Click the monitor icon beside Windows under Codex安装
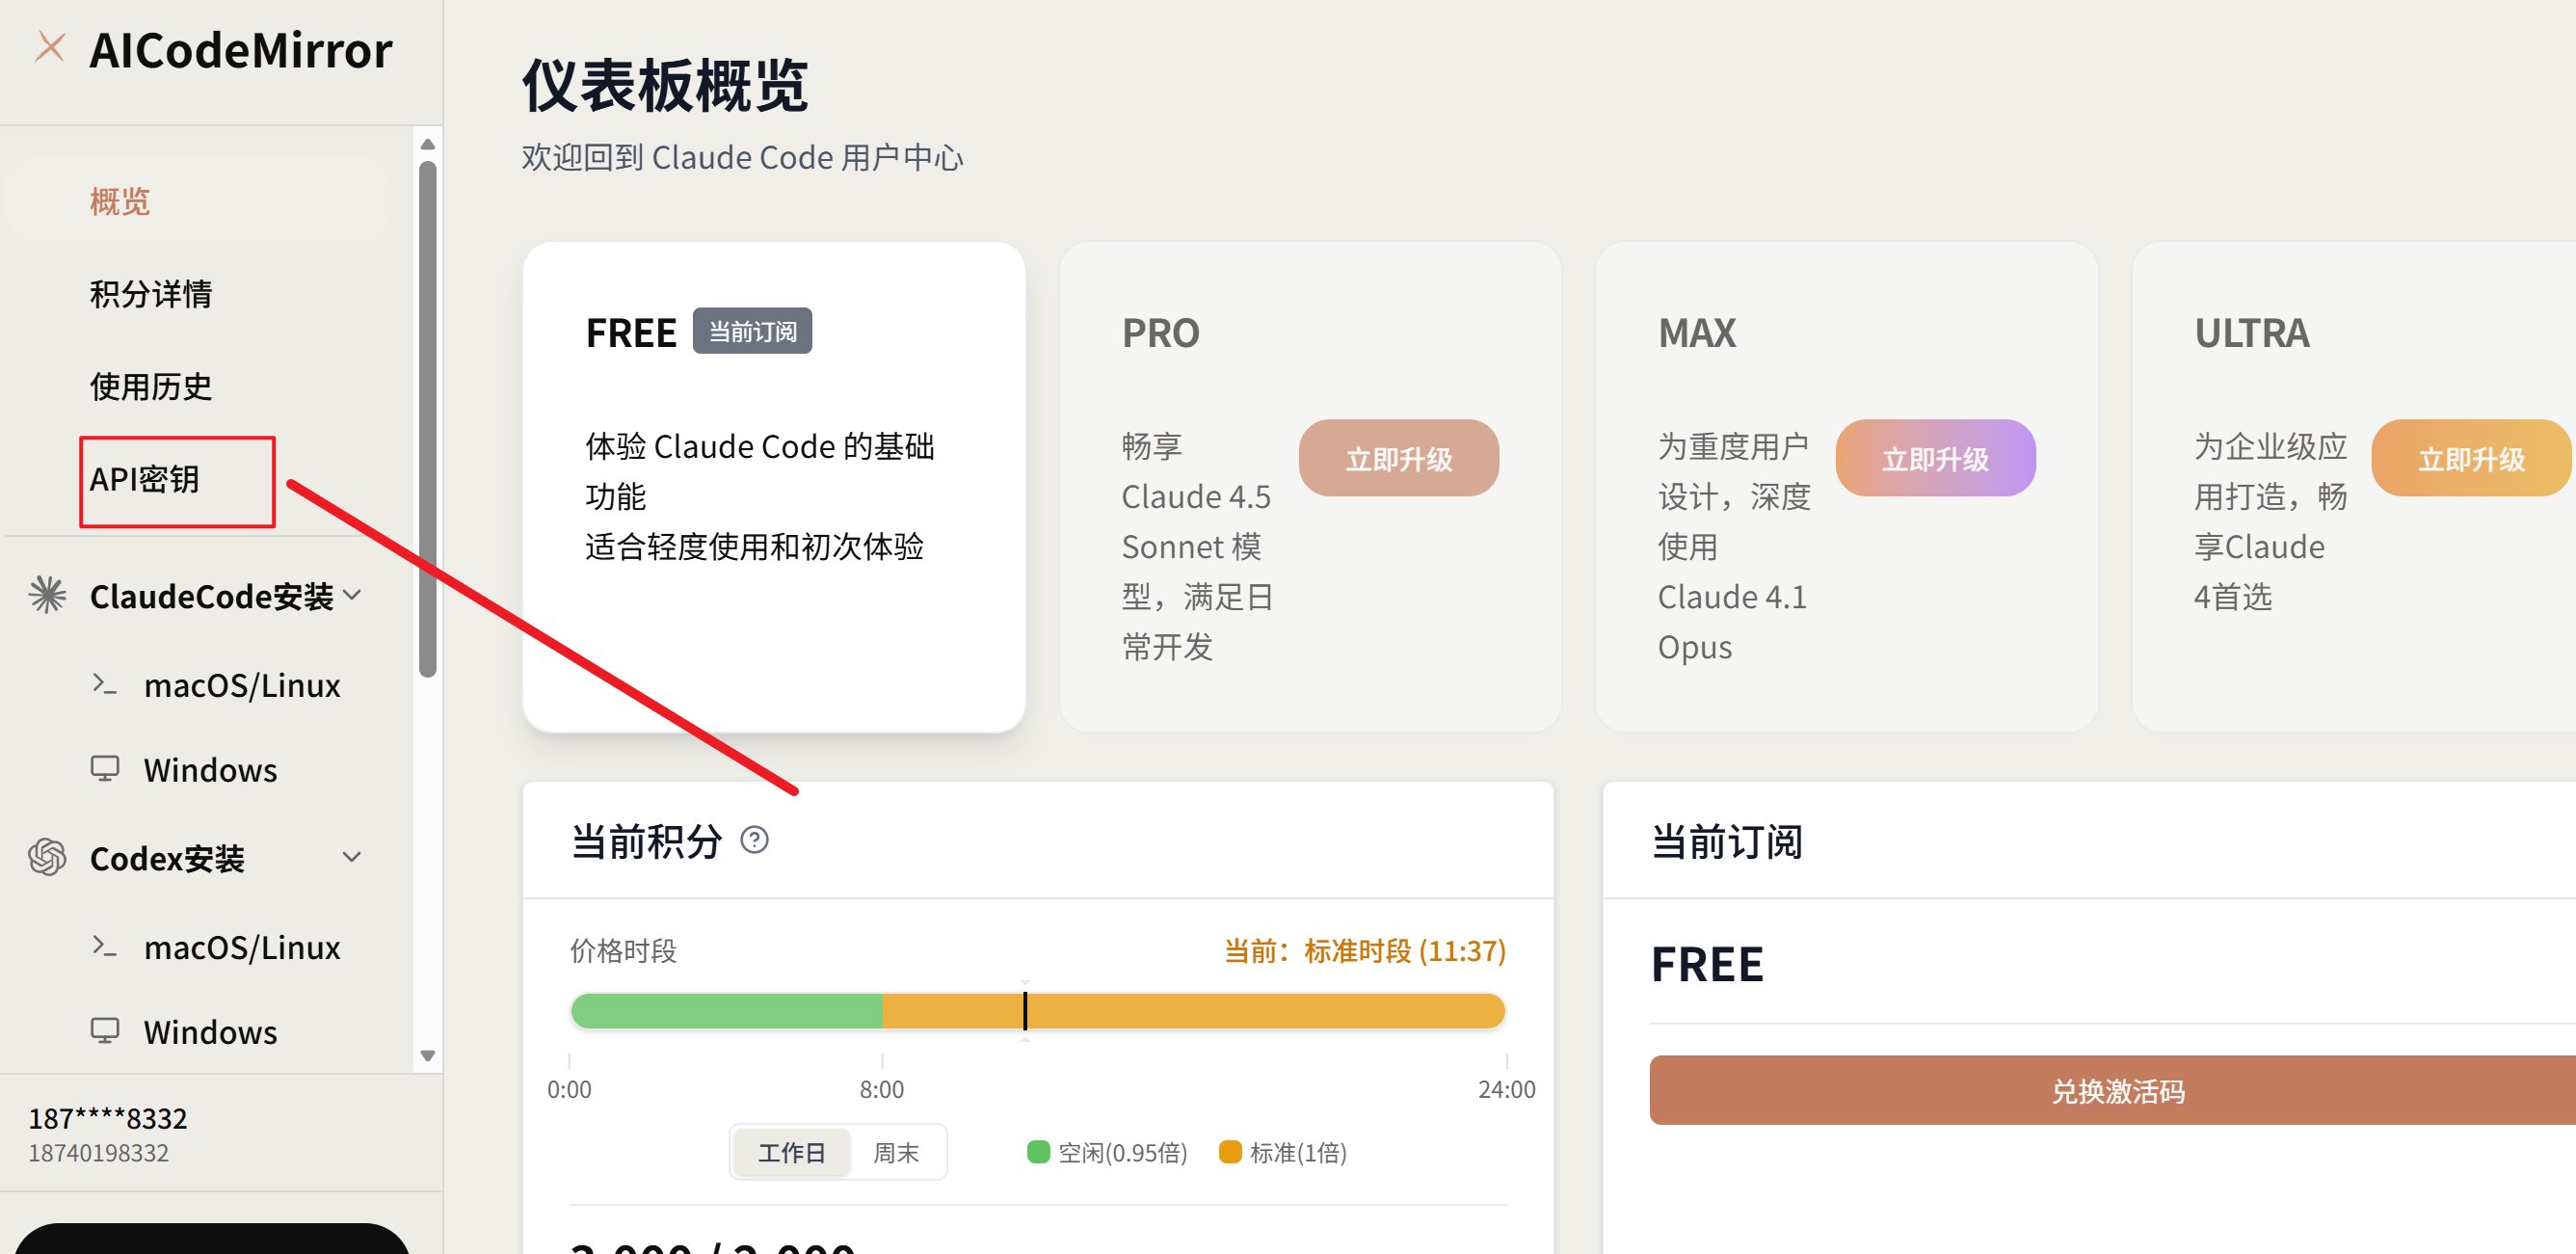Image resolution: width=2576 pixels, height=1254 pixels. coord(104,1031)
